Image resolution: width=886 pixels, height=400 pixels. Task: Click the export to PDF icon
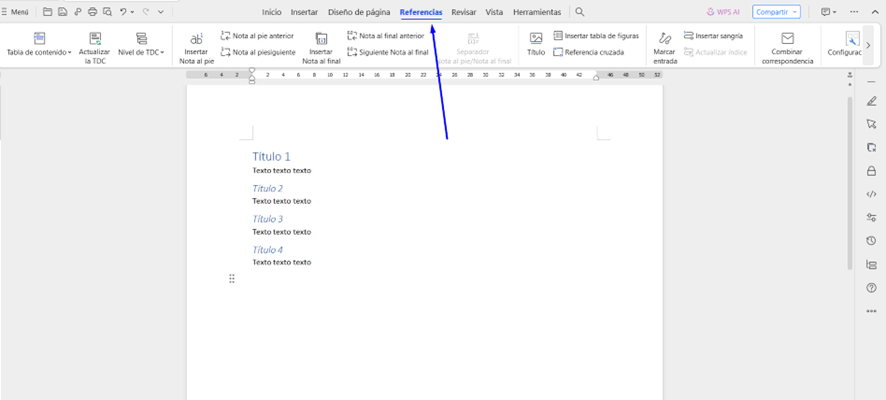pyautogui.click(x=77, y=12)
